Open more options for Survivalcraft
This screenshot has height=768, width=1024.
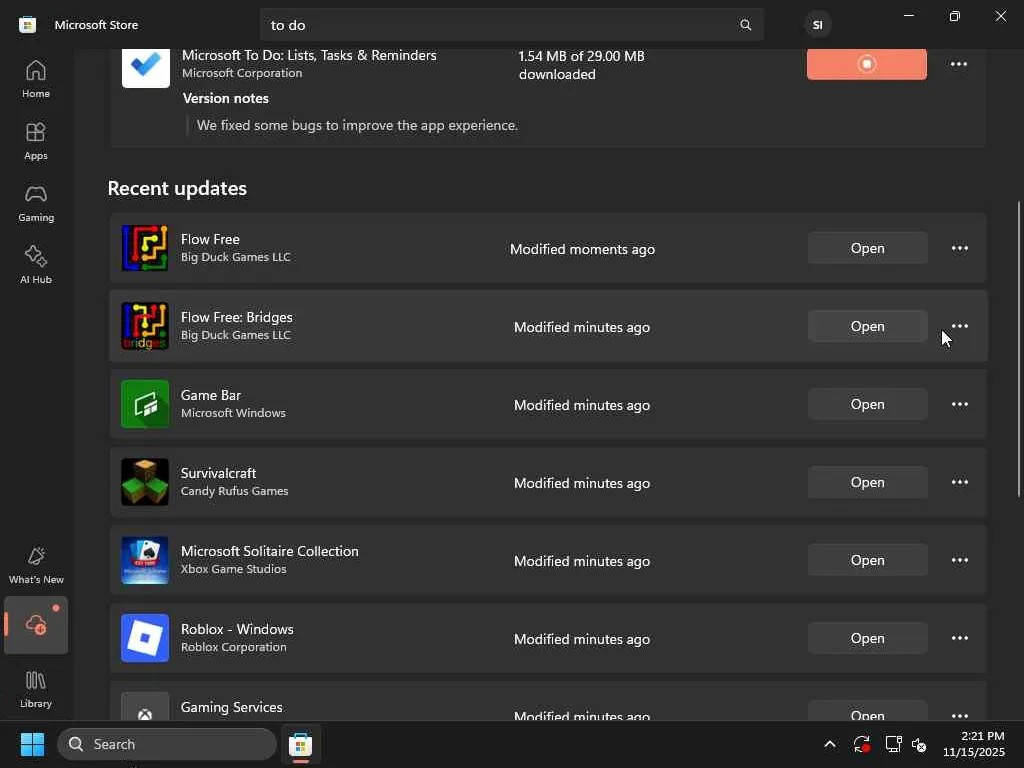pos(959,482)
